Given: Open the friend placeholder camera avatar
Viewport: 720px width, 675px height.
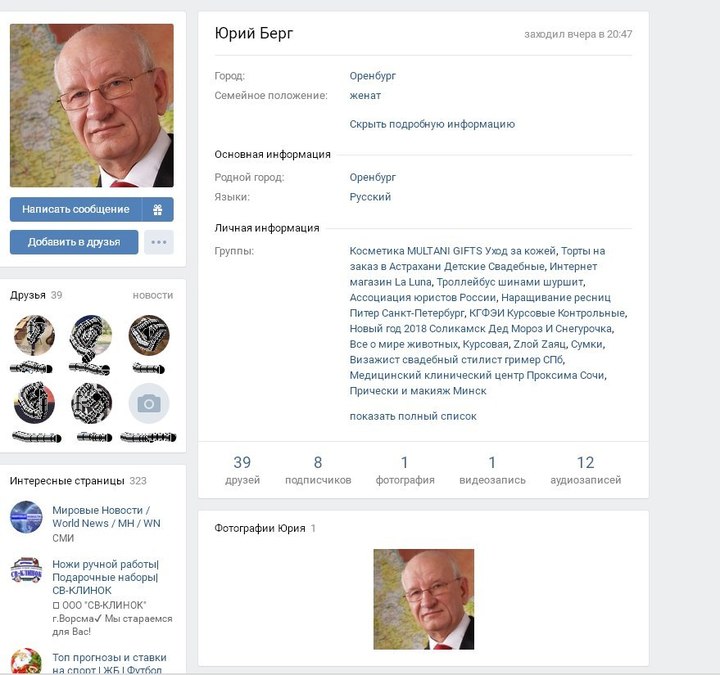Looking at the screenshot, I should tap(149, 404).
